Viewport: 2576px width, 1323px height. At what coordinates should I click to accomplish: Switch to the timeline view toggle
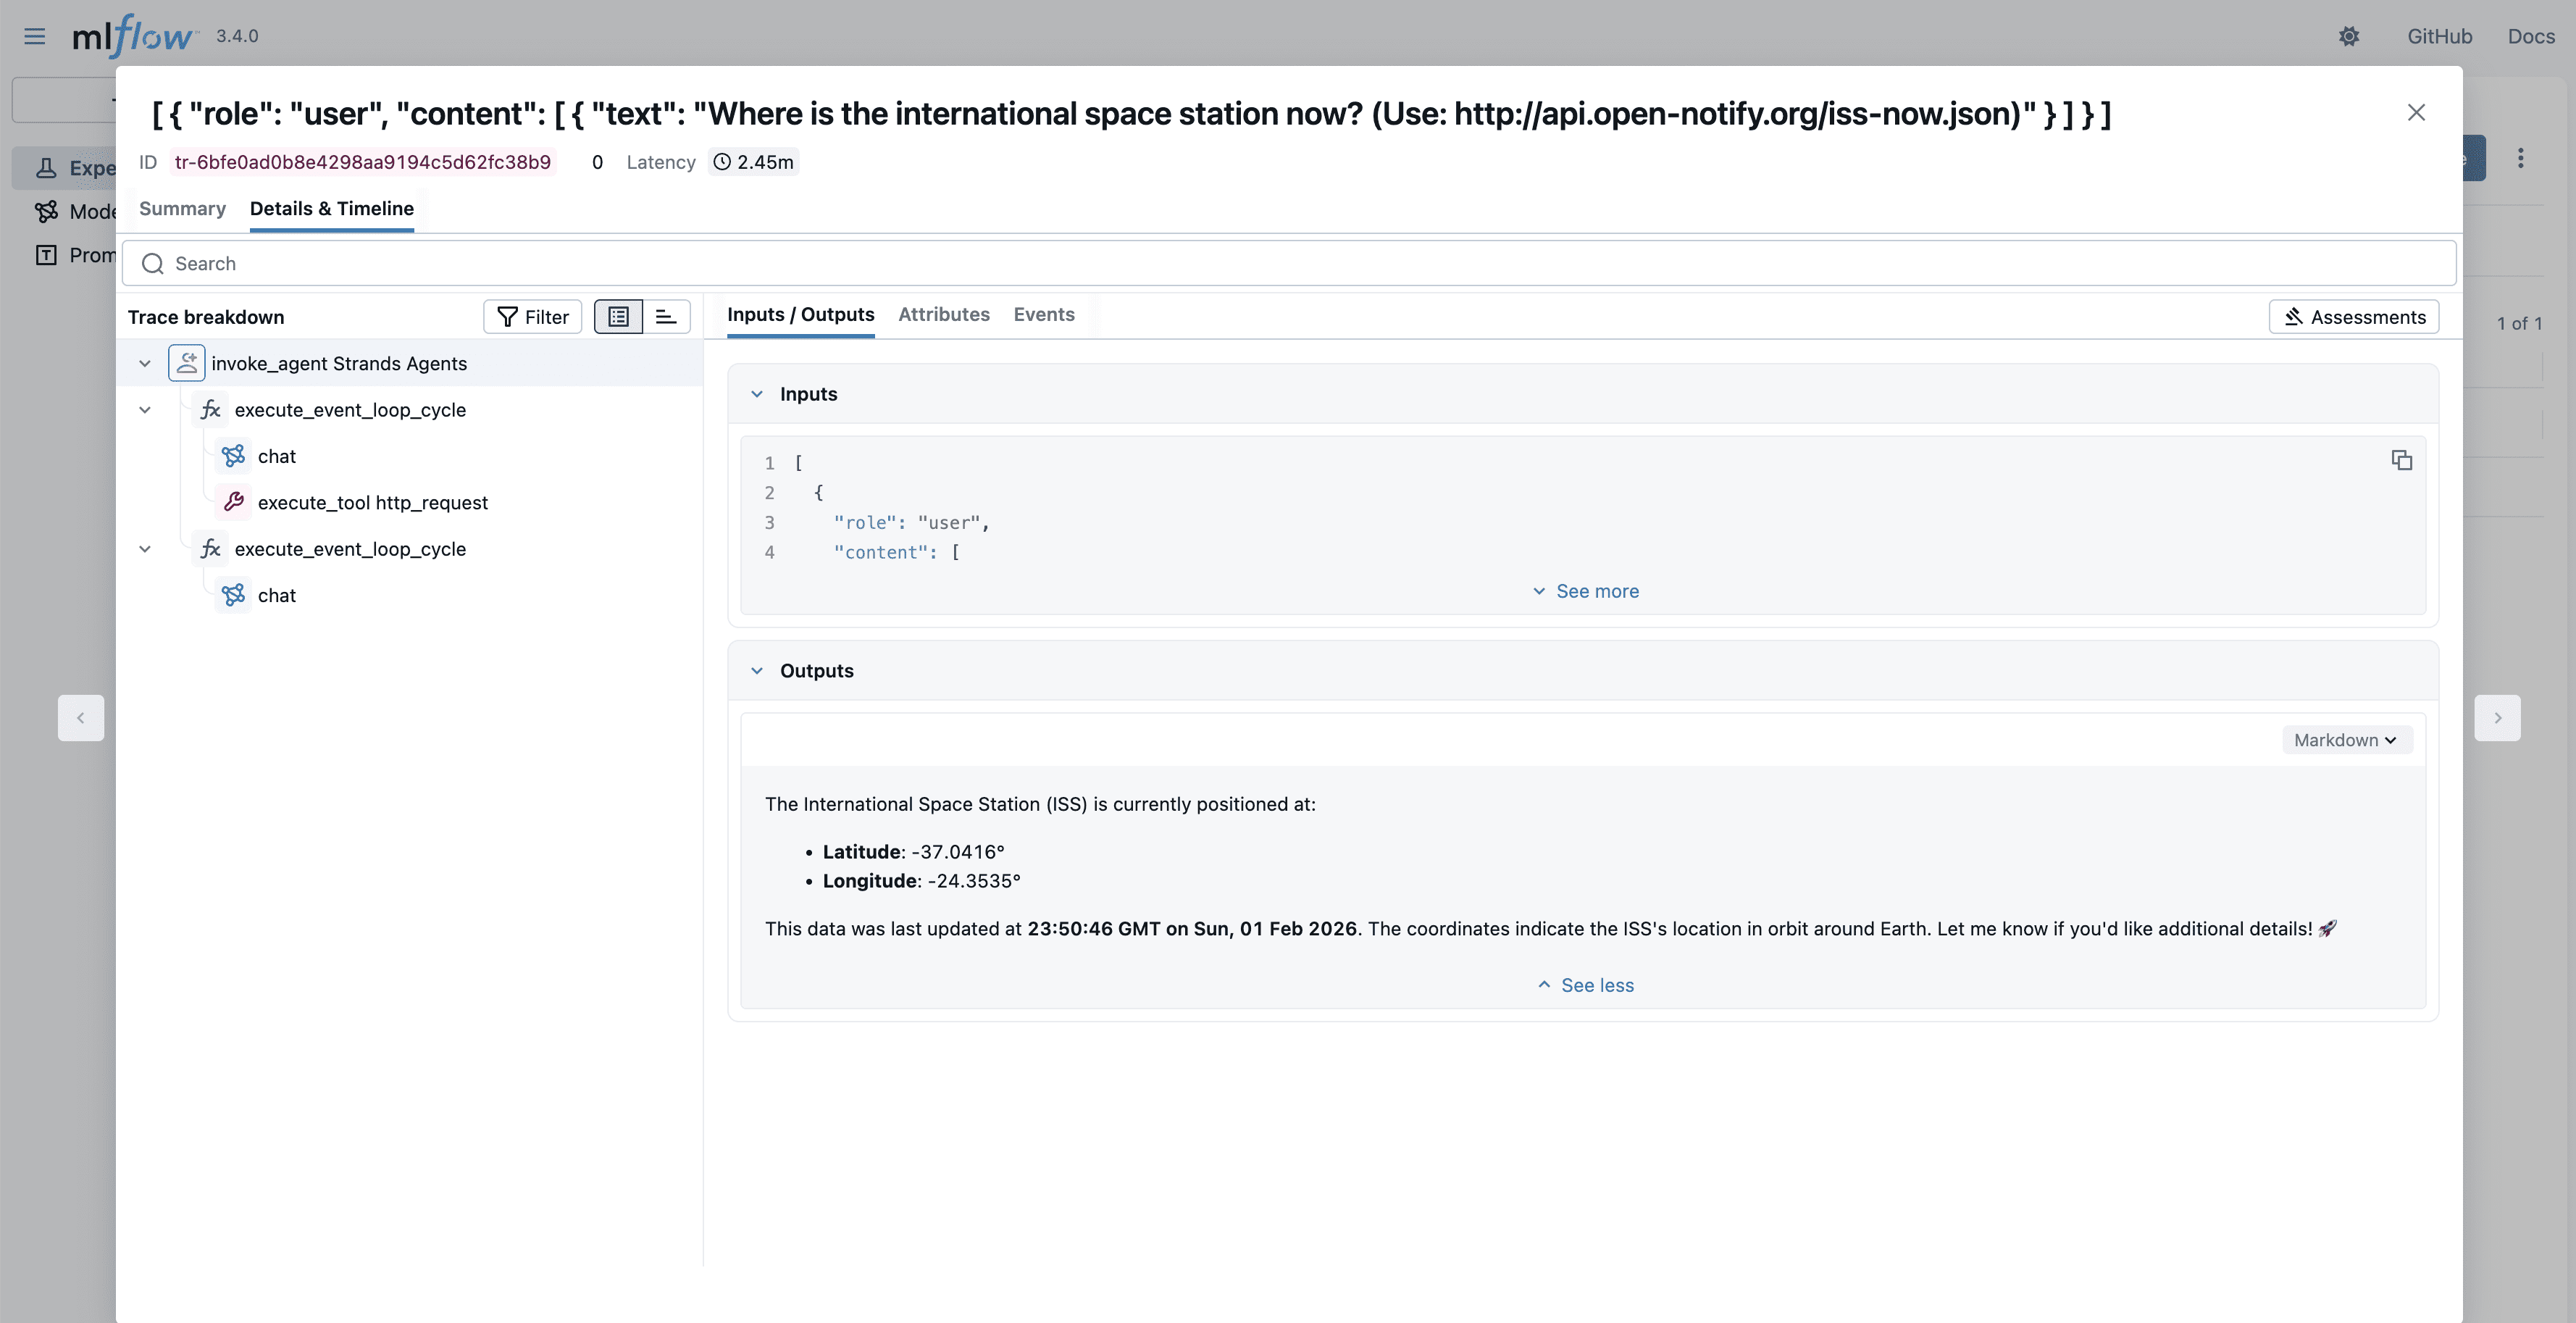(x=666, y=316)
